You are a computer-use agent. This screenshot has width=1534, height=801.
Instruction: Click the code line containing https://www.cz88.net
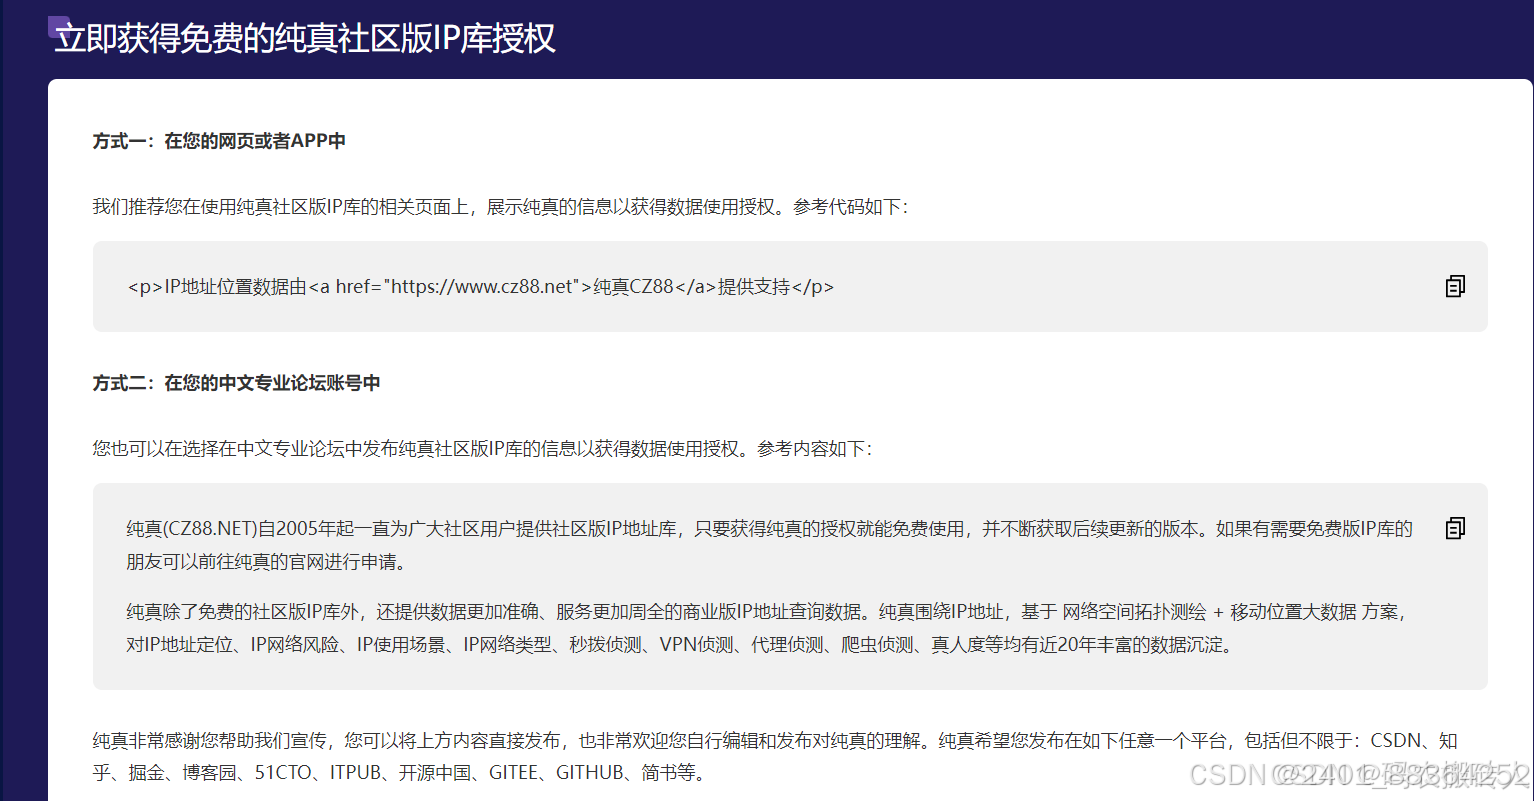pyautogui.click(x=481, y=287)
